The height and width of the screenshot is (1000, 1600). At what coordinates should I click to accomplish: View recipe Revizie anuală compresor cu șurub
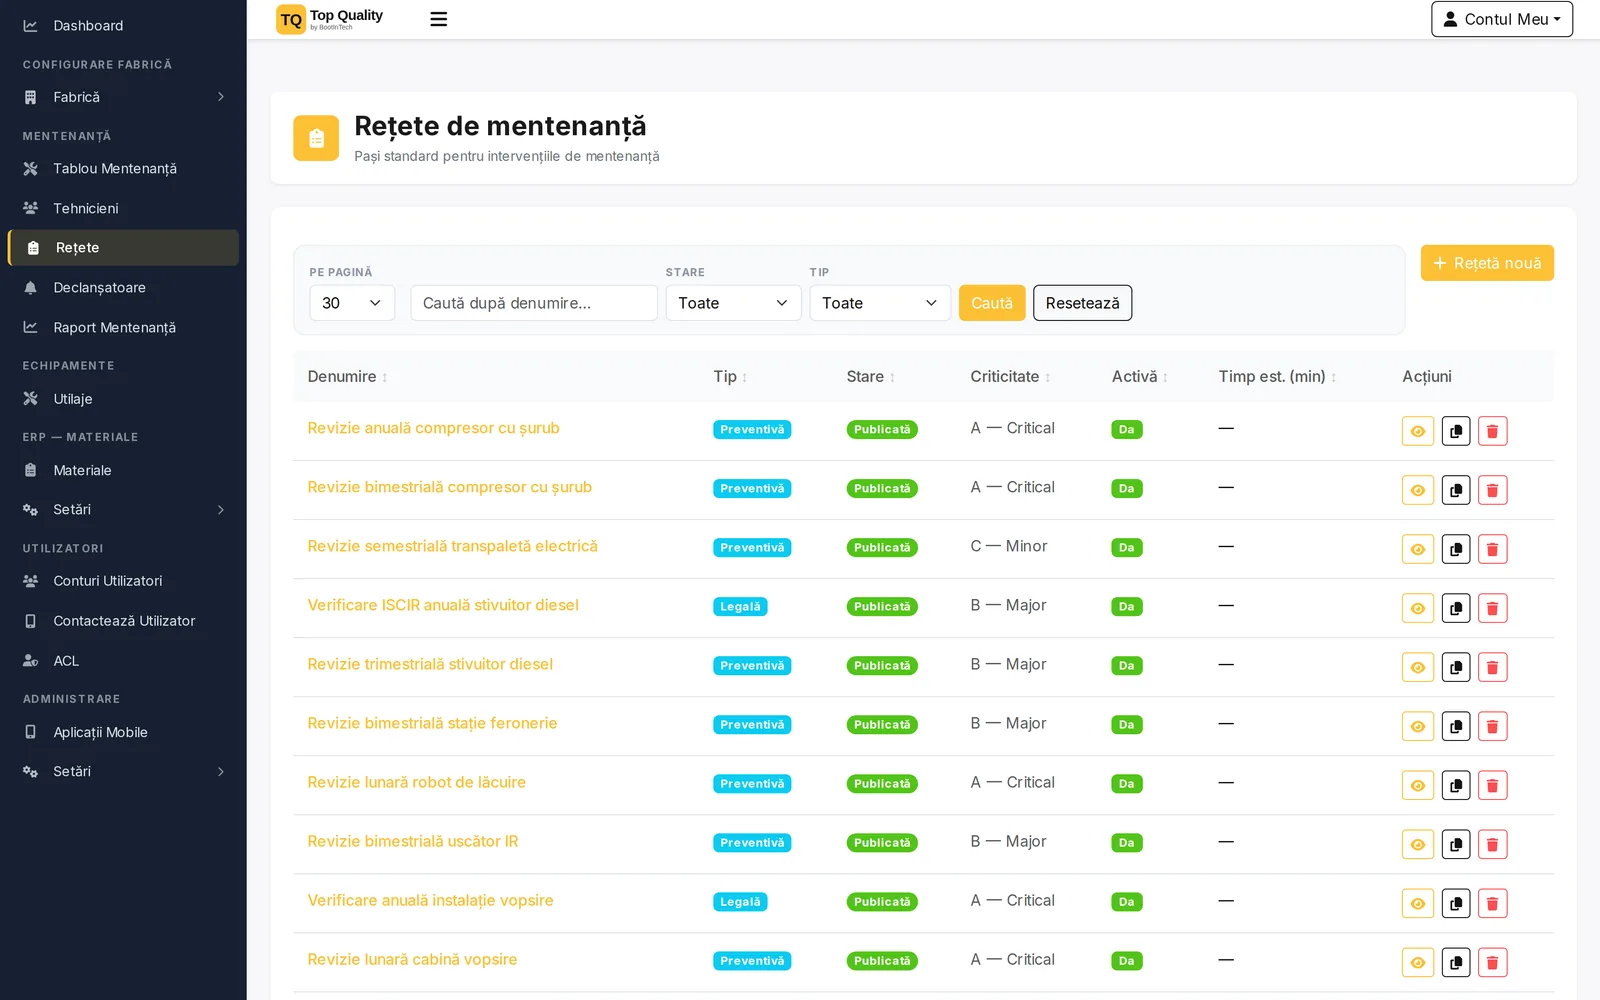pyautogui.click(x=1418, y=431)
